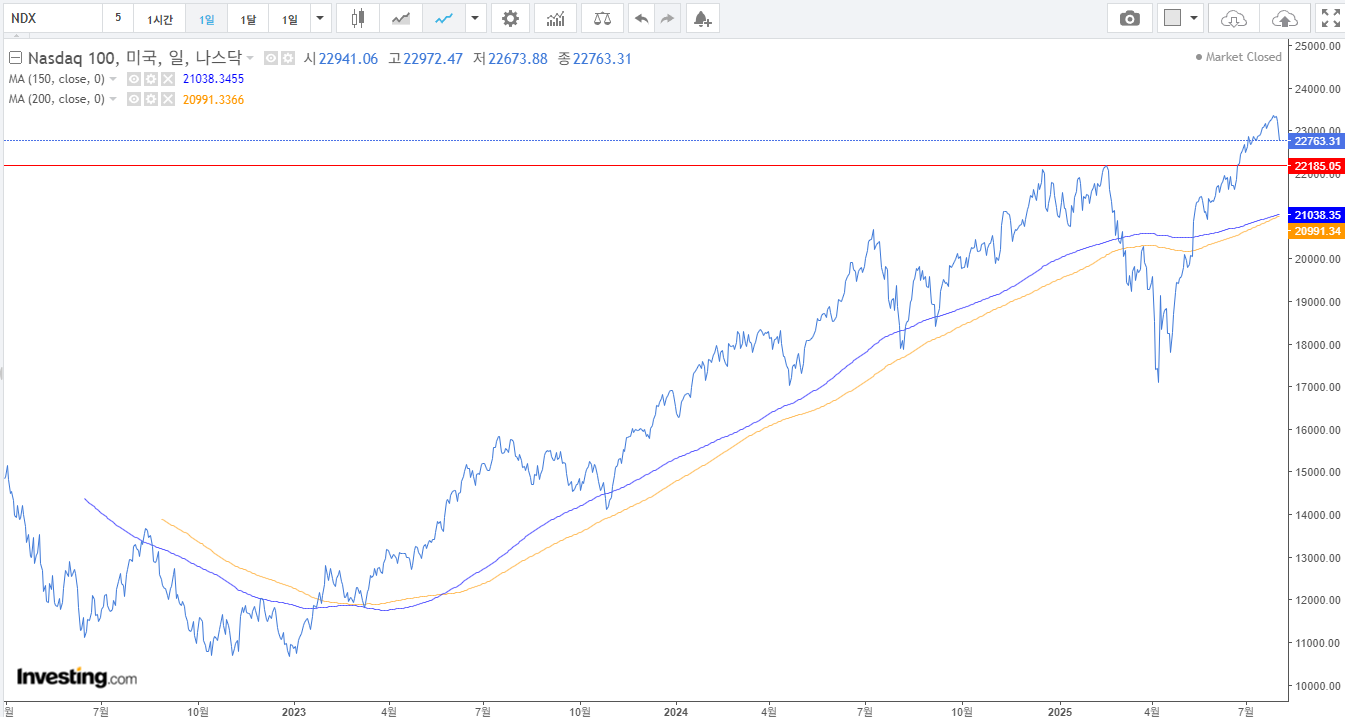This screenshot has width=1345, height=717.
Task: Click the close price 22763.31 in legend
Action: click(x=602, y=59)
